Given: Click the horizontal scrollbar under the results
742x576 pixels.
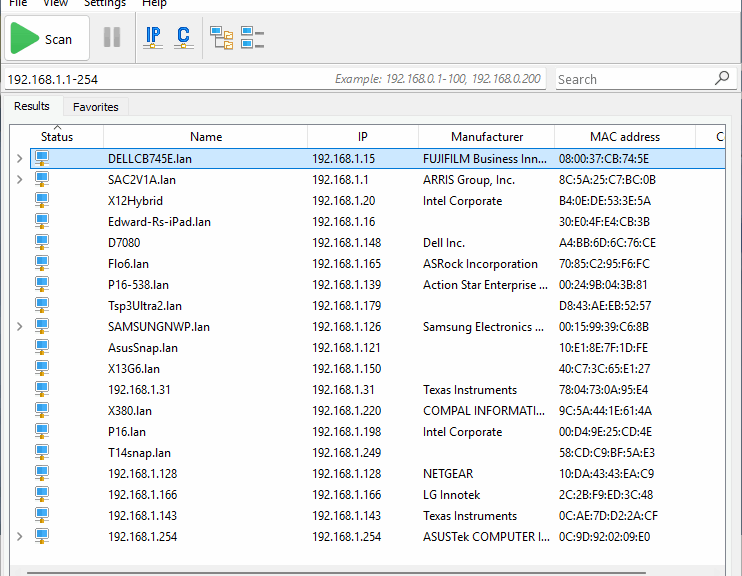Looking at the screenshot, I should click(336, 573).
